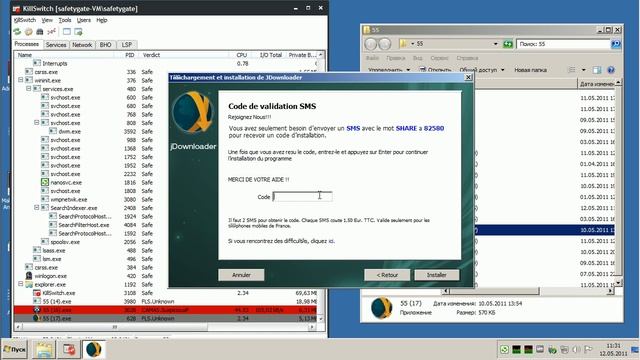Switch to the LSP tab
Image resolution: width=640 pixels, height=360 pixels.
click(x=127, y=45)
